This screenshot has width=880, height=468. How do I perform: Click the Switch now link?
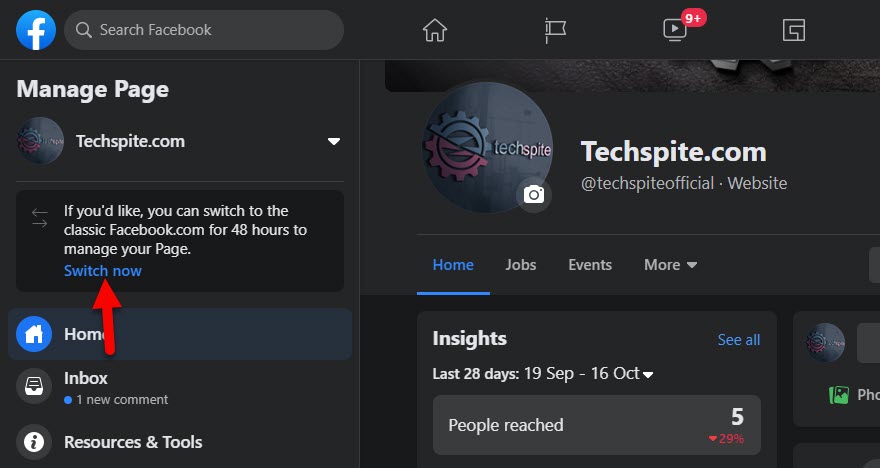(103, 271)
